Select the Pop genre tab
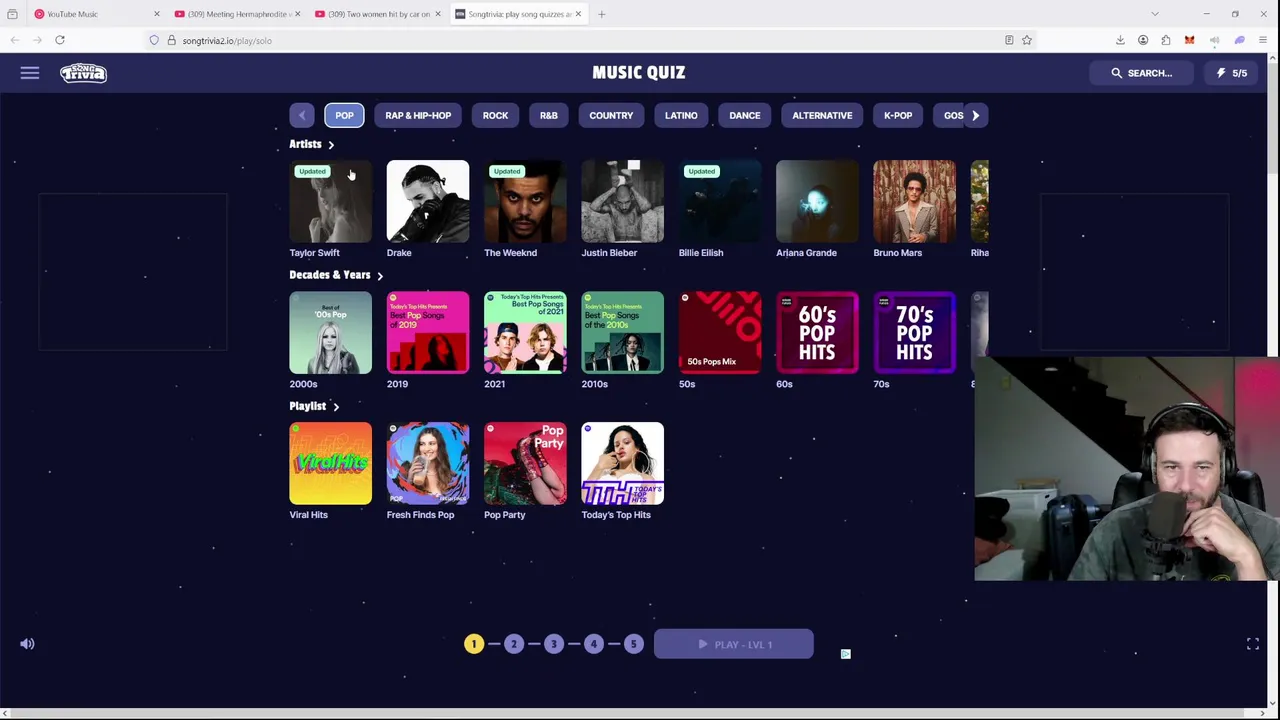 pyautogui.click(x=344, y=115)
